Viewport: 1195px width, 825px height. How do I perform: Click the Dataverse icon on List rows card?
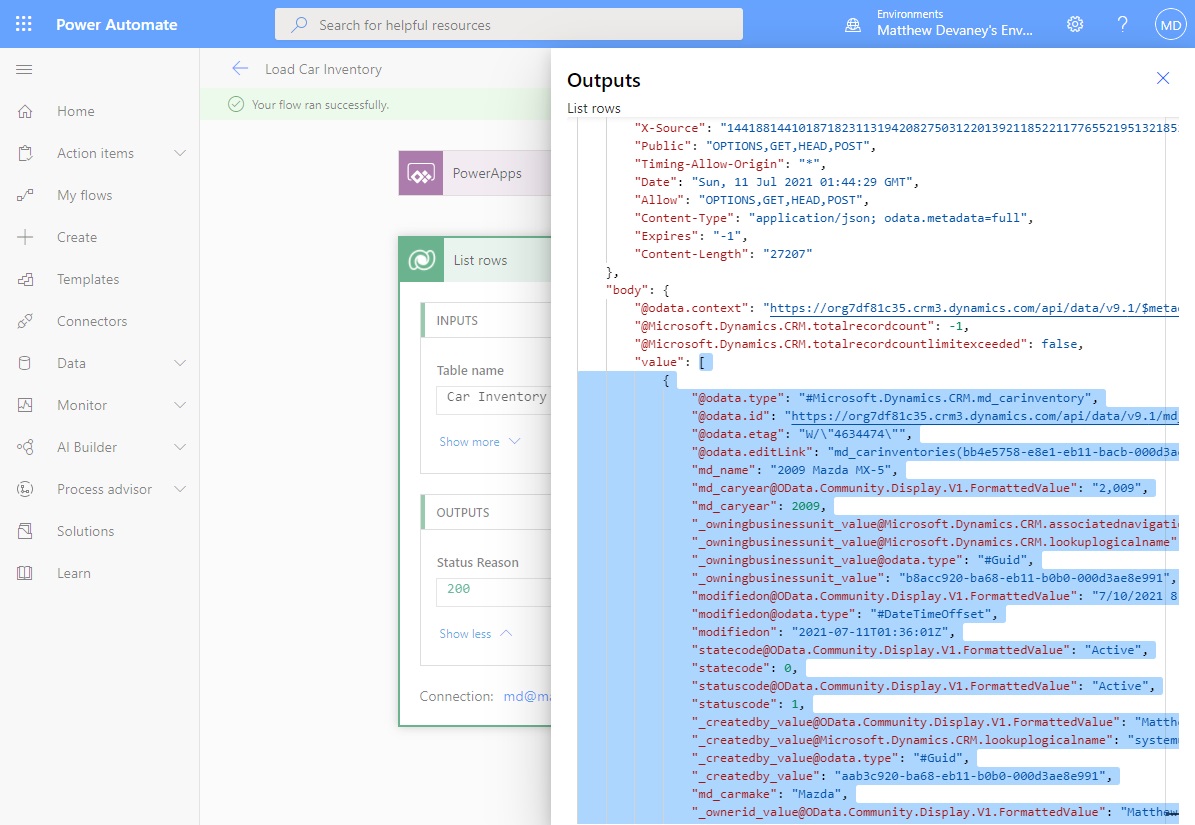click(x=421, y=259)
